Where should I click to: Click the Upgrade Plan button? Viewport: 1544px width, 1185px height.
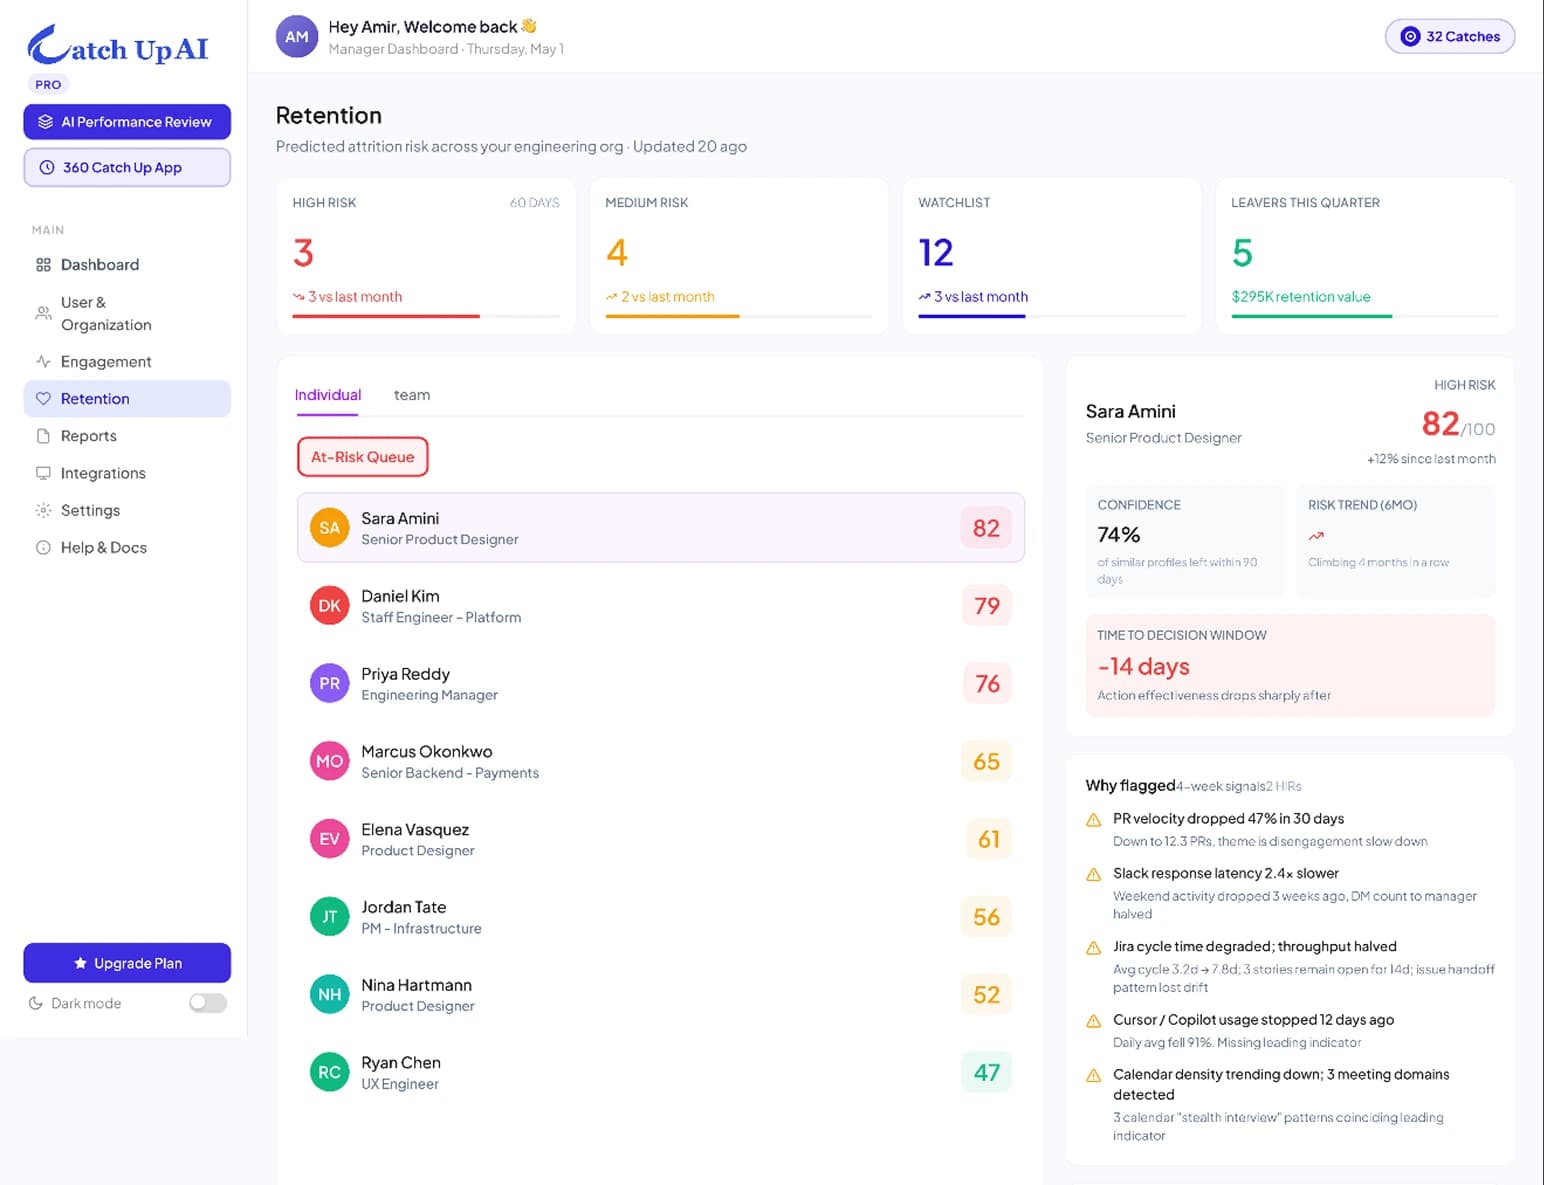pyautogui.click(x=127, y=963)
